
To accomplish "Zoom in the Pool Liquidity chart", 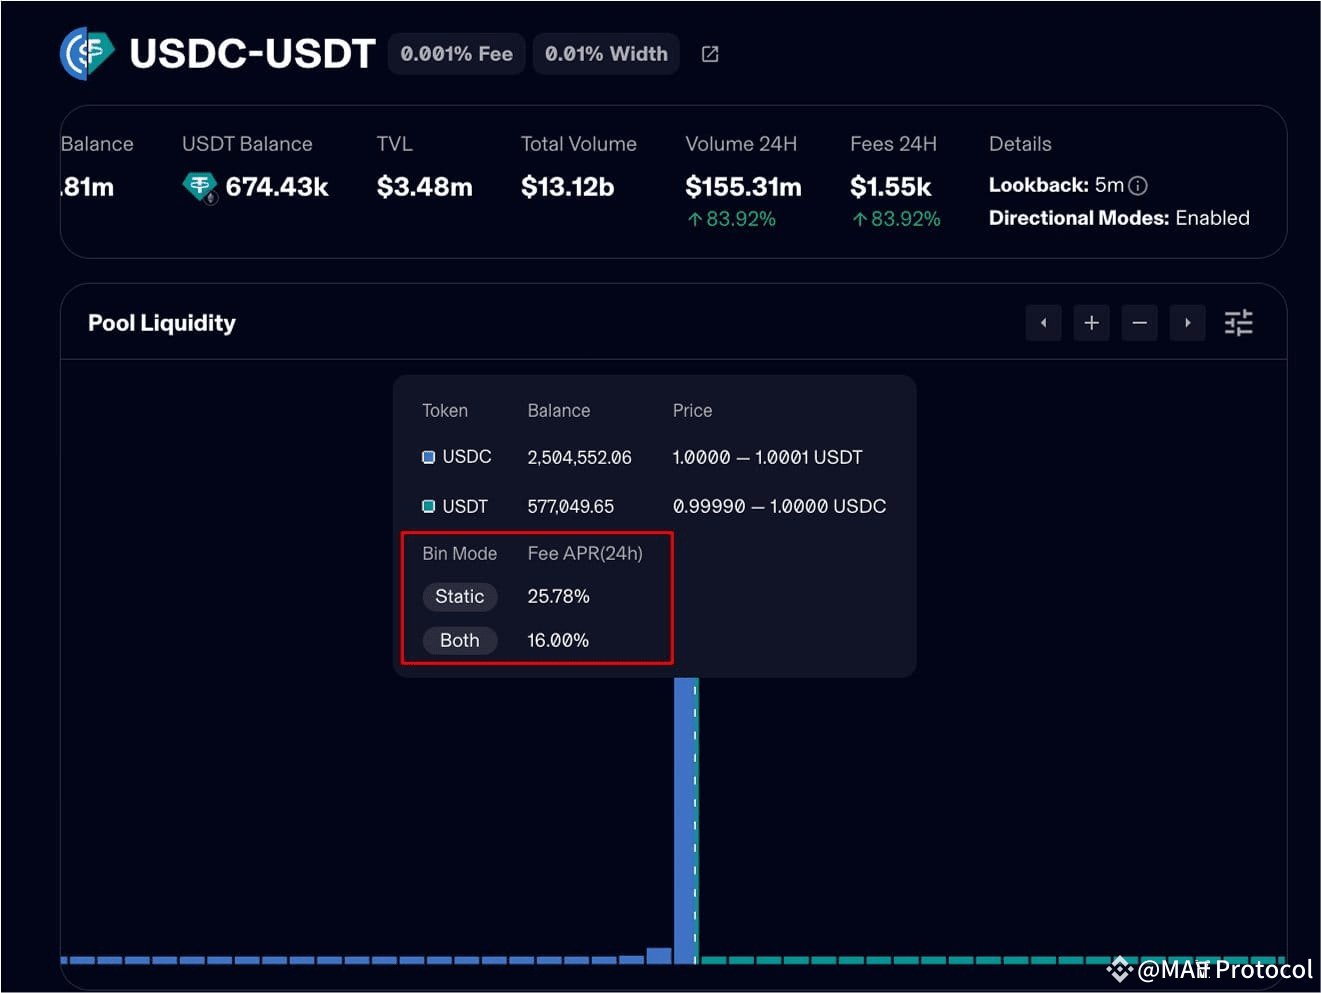I will point(1091,323).
